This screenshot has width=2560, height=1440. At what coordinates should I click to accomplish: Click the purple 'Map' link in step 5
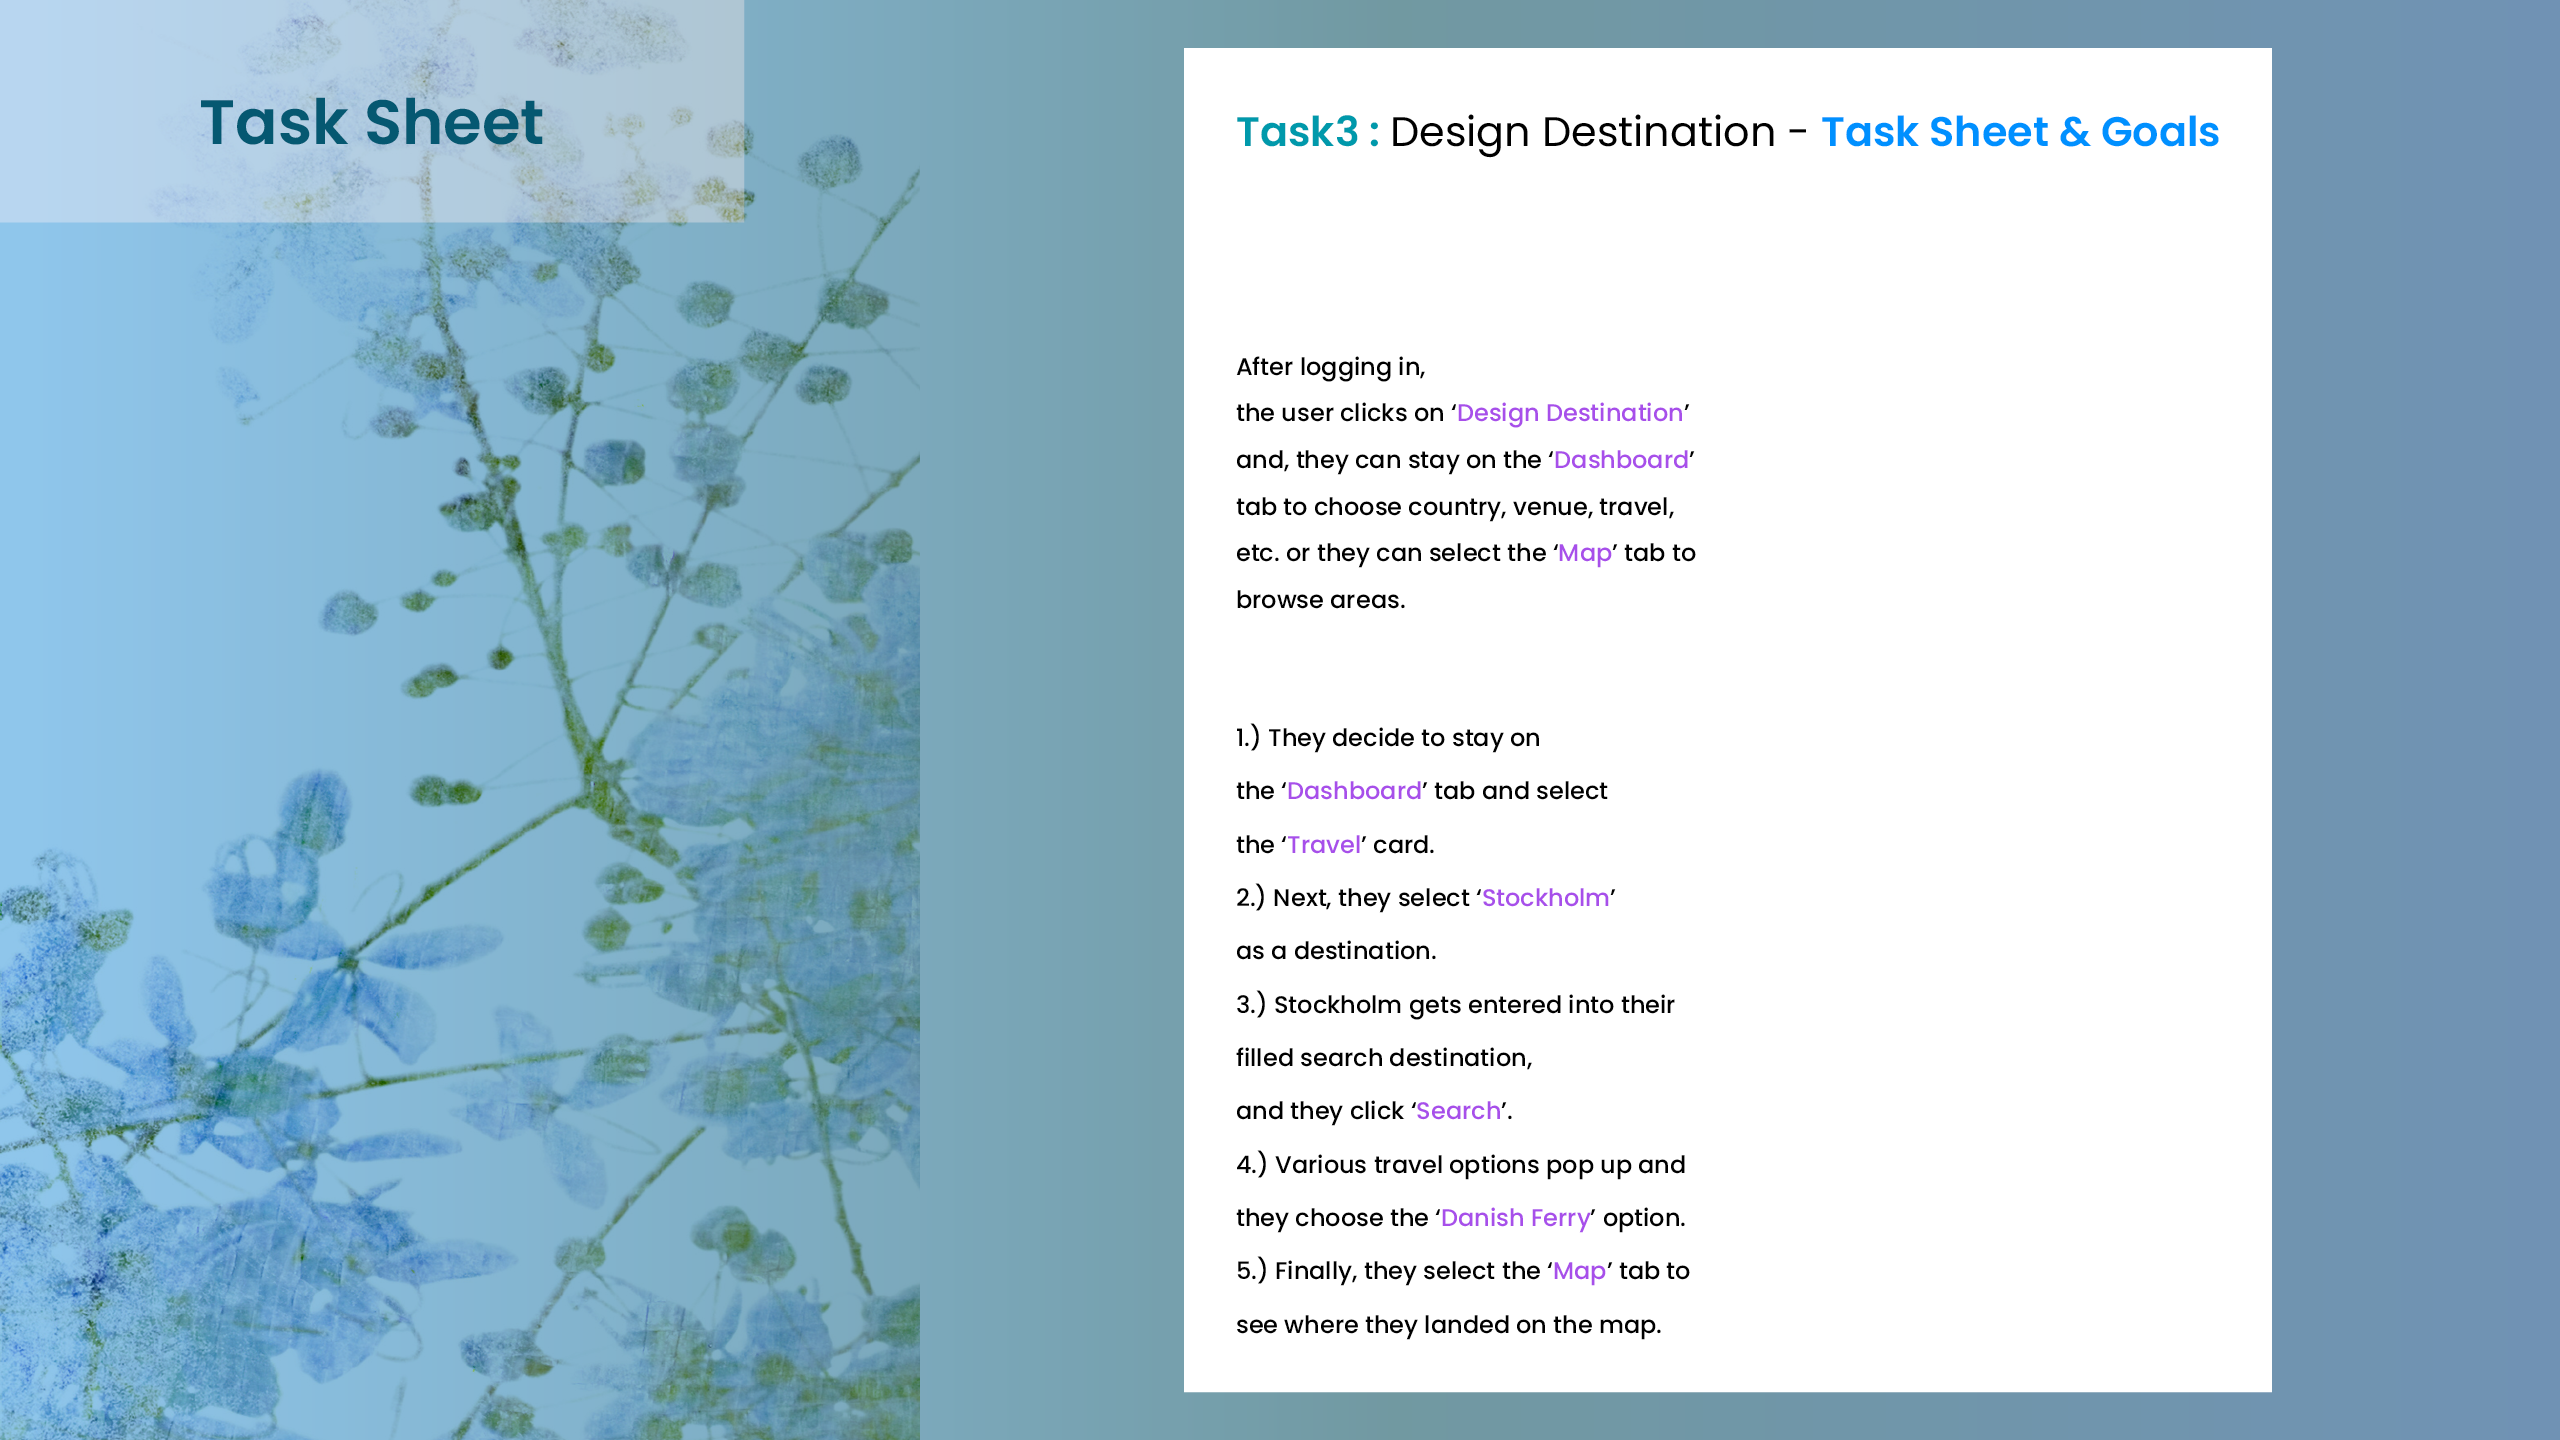(1579, 1271)
